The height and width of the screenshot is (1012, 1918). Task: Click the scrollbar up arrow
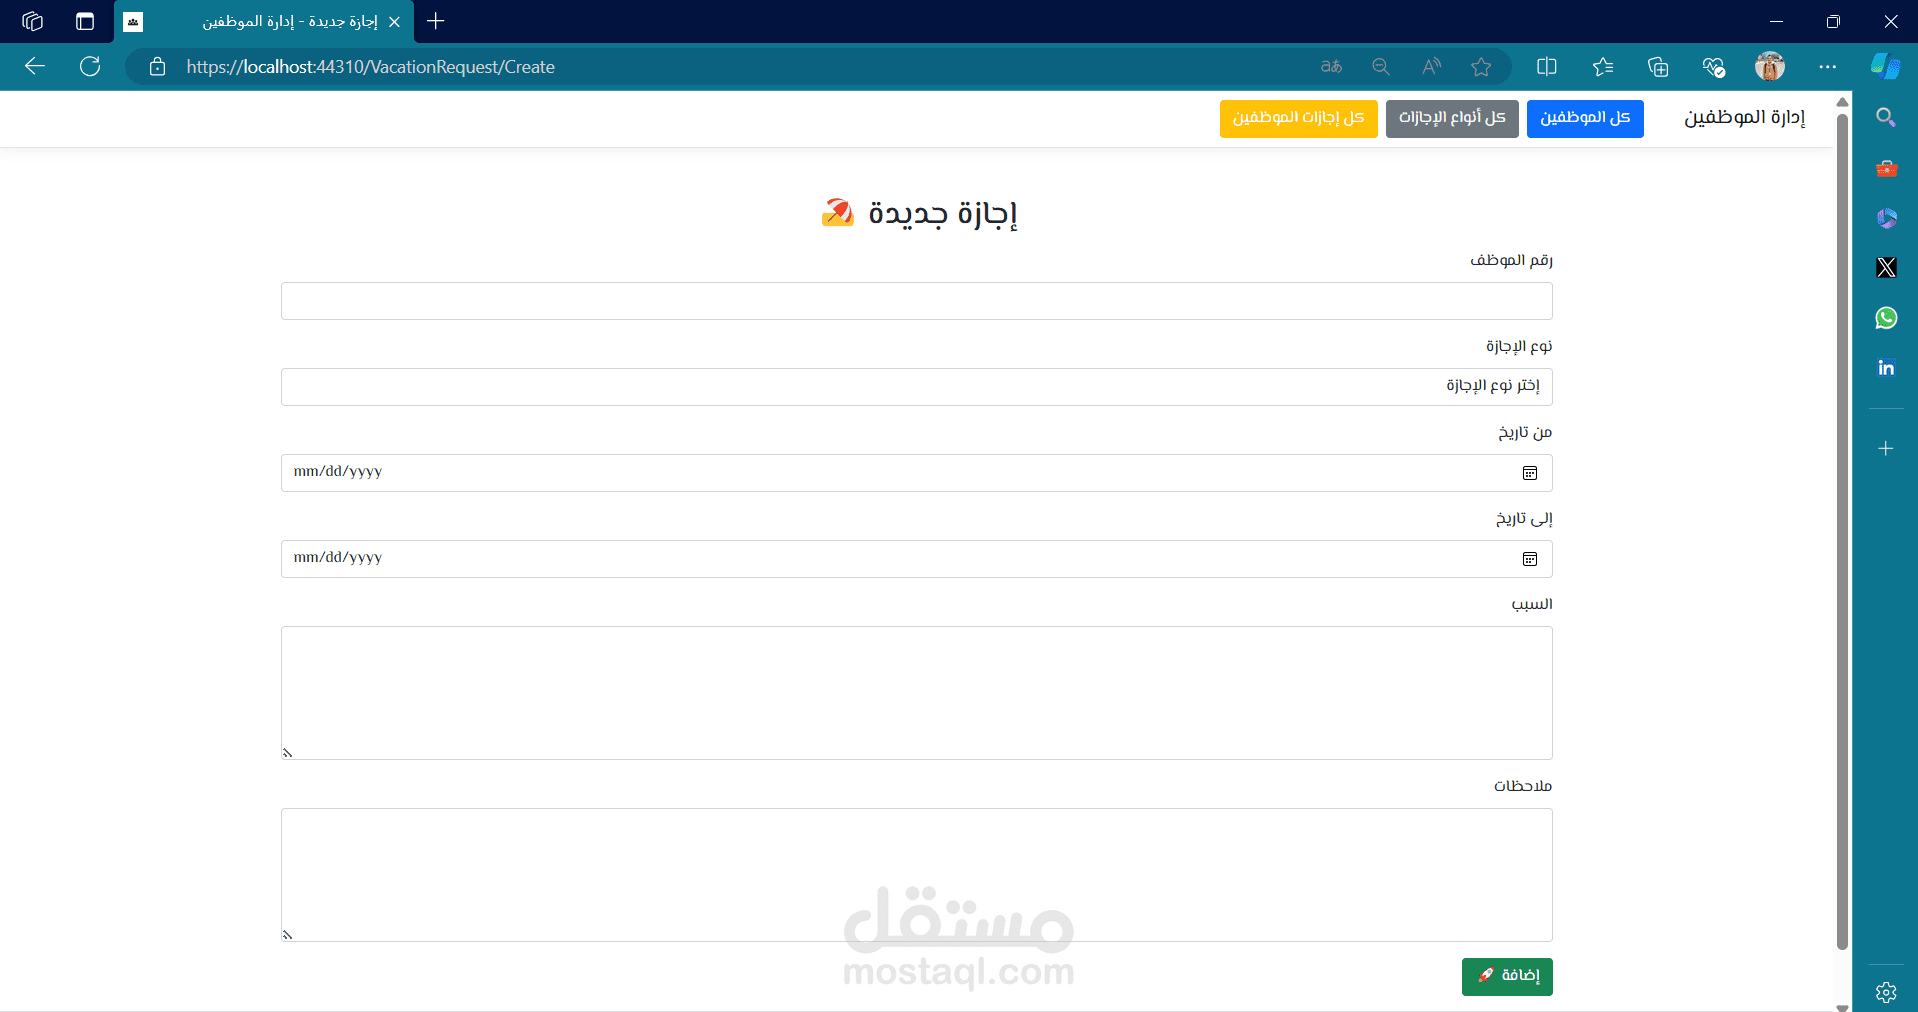[x=1842, y=101]
